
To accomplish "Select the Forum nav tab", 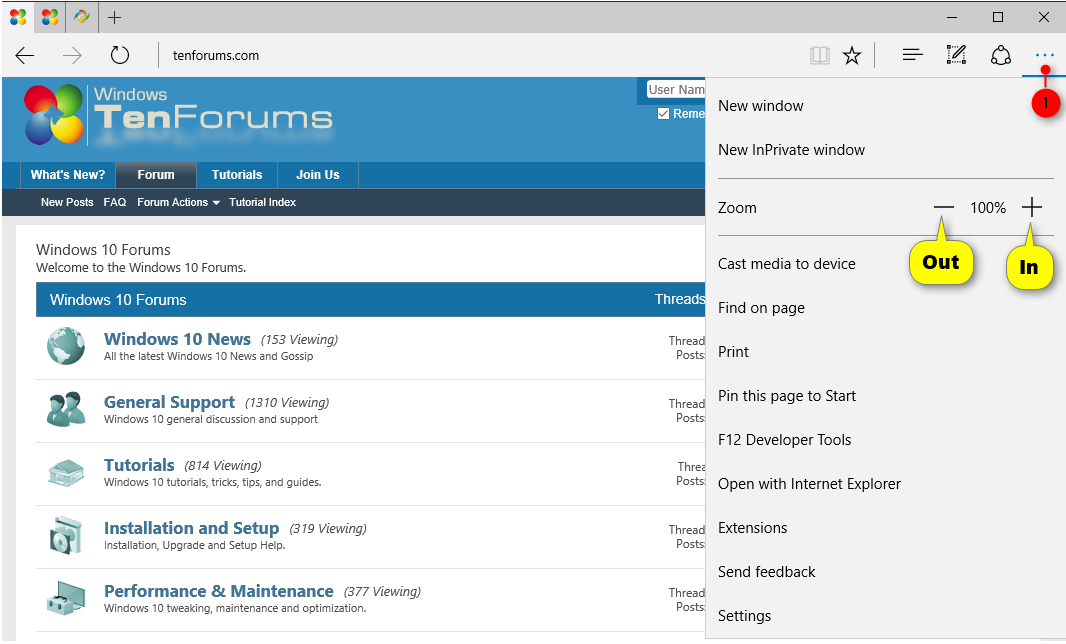I will [x=156, y=175].
